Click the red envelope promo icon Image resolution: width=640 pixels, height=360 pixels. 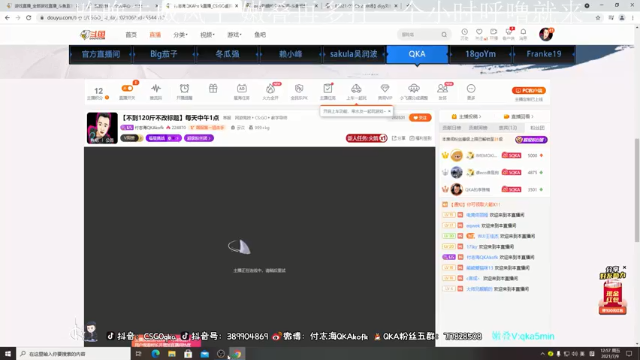coord(612,292)
